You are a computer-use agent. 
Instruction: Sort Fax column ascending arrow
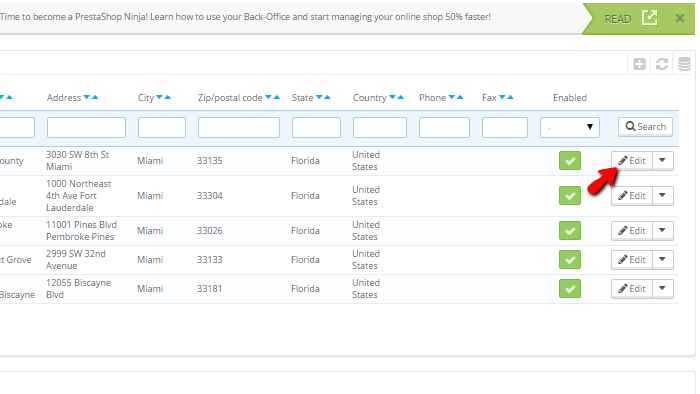[x=510, y=97]
